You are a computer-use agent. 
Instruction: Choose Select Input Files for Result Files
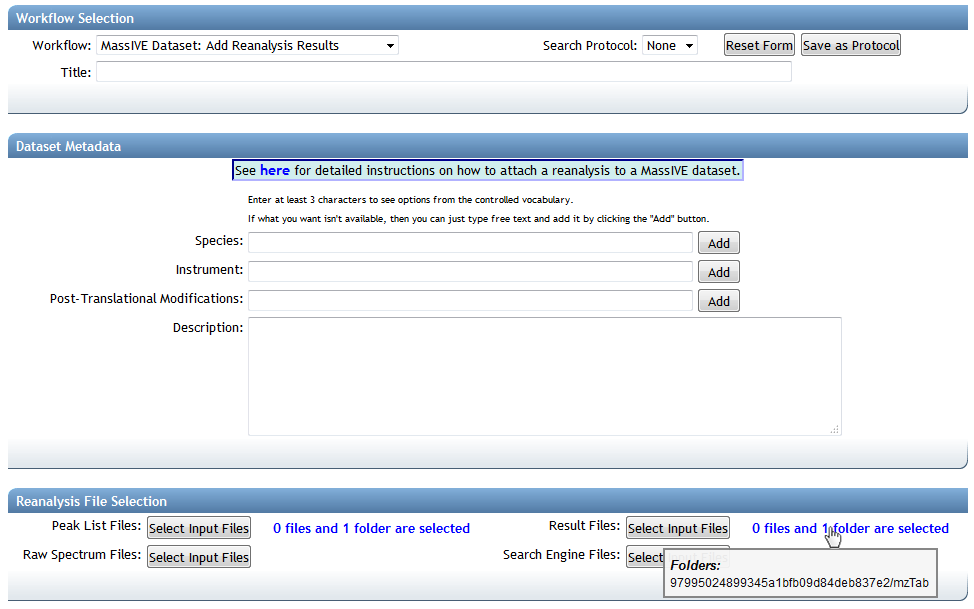click(677, 528)
